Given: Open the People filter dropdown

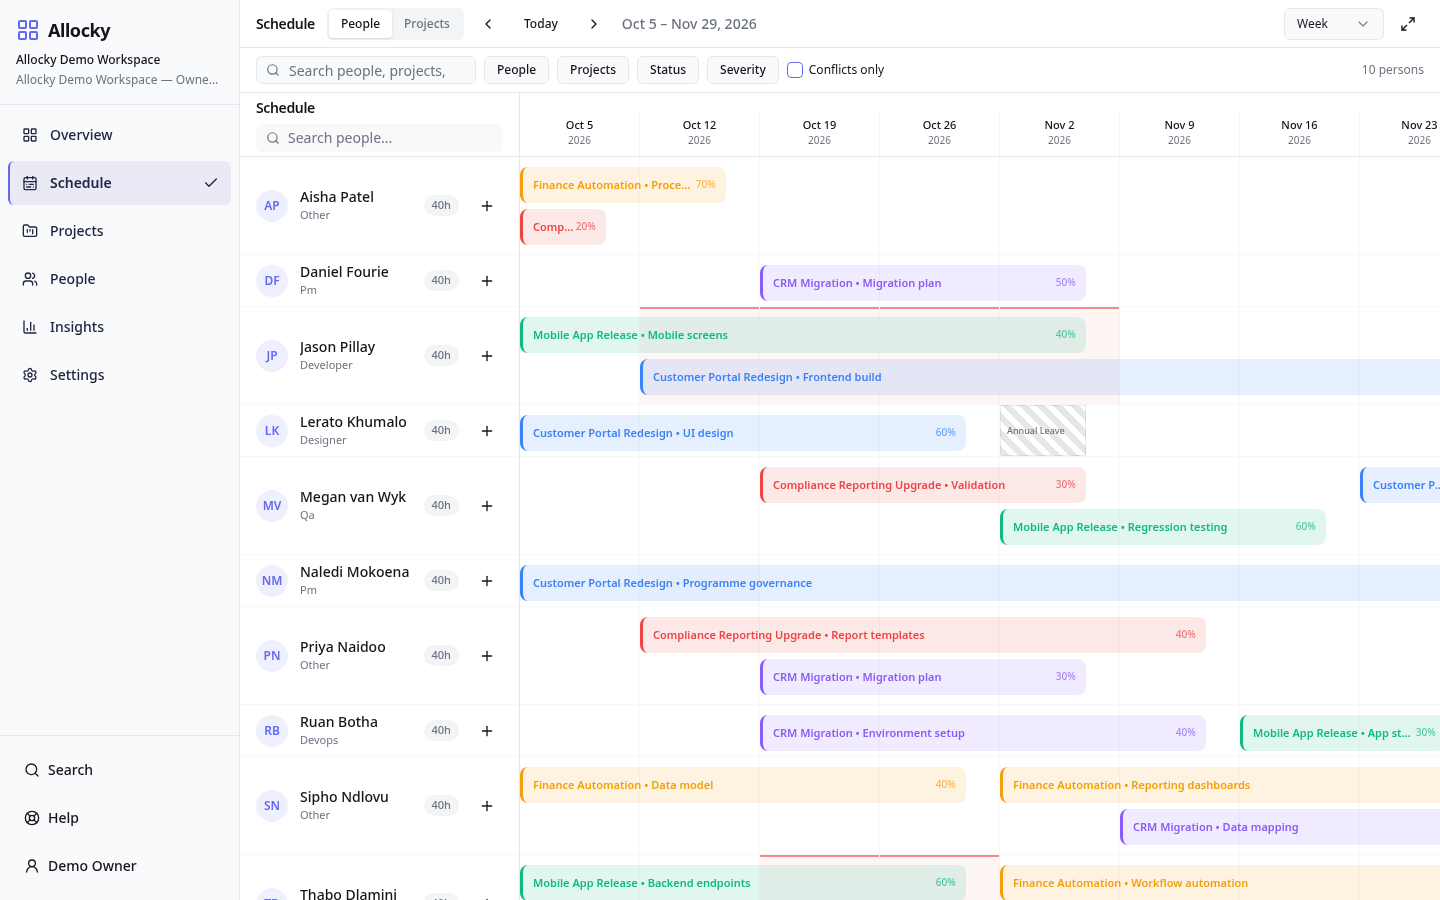Looking at the screenshot, I should 516,70.
